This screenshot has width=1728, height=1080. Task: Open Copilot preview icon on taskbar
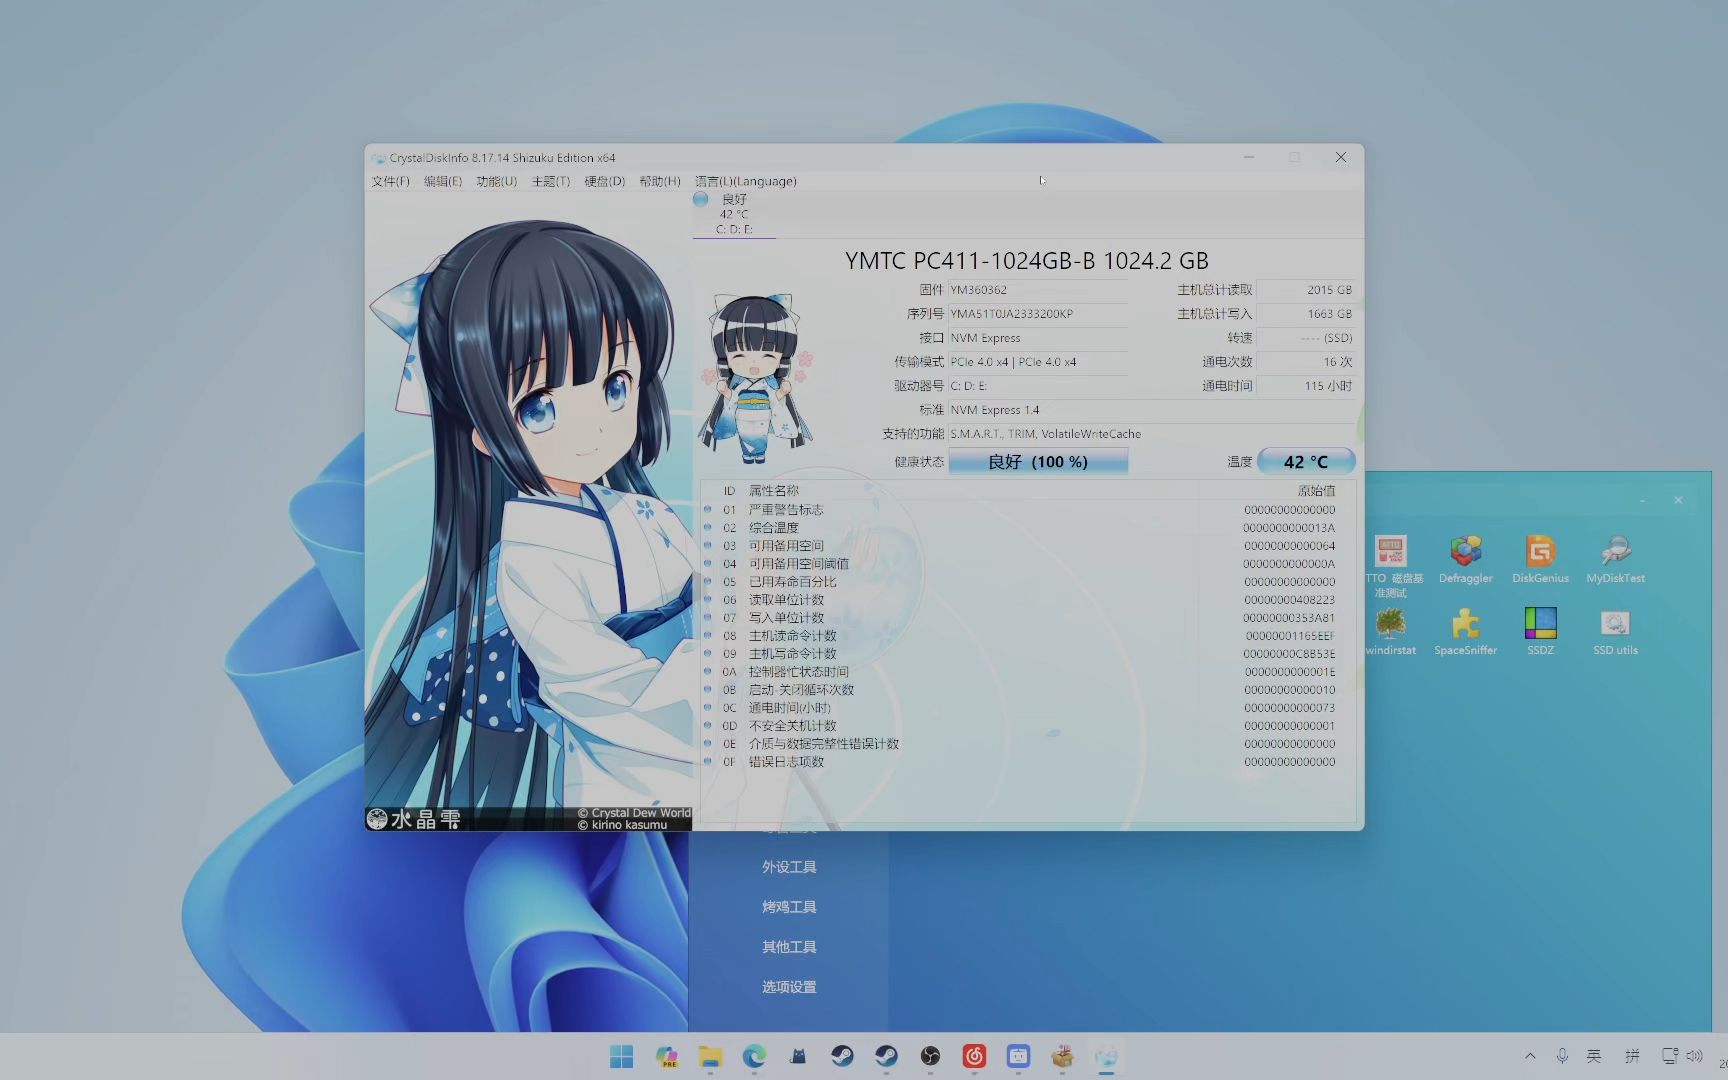666,1056
